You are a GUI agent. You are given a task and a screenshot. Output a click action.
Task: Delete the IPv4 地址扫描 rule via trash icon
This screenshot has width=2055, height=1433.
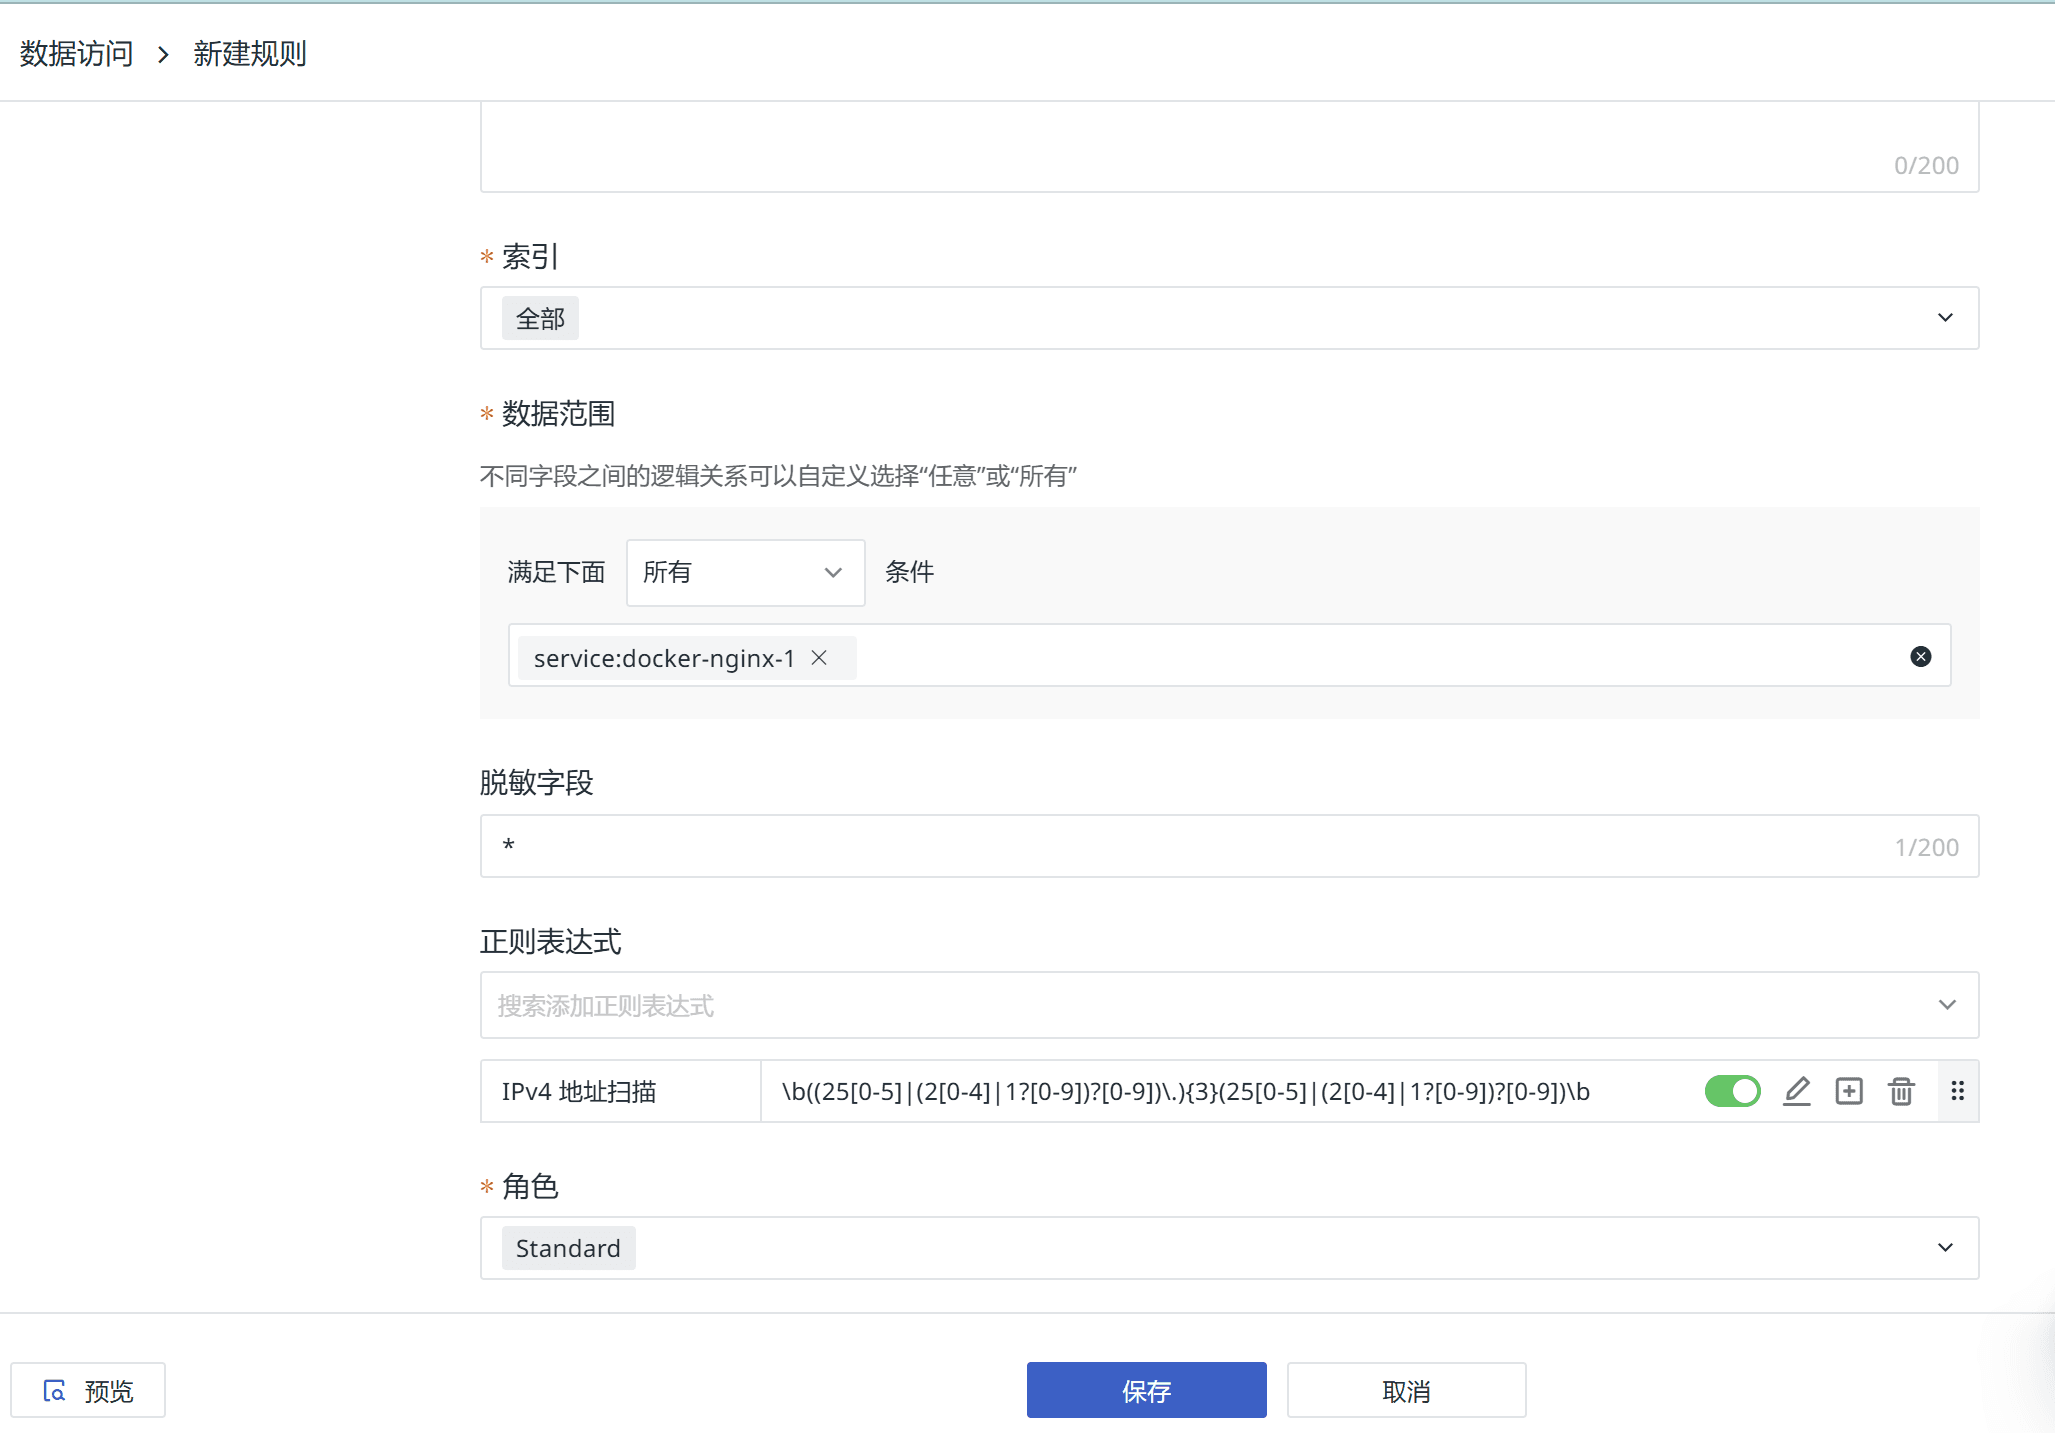coord(1901,1091)
